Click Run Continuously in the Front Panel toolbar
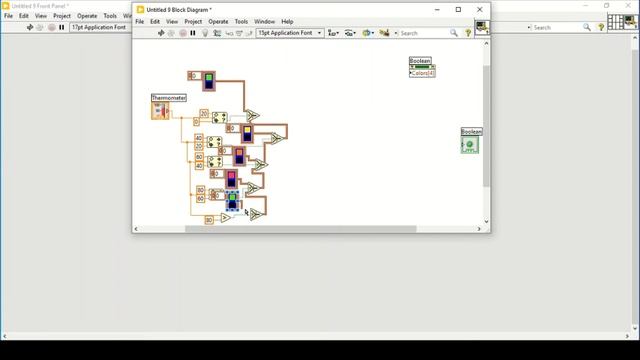Image resolution: width=640 pixels, height=360 pixels. point(40,27)
